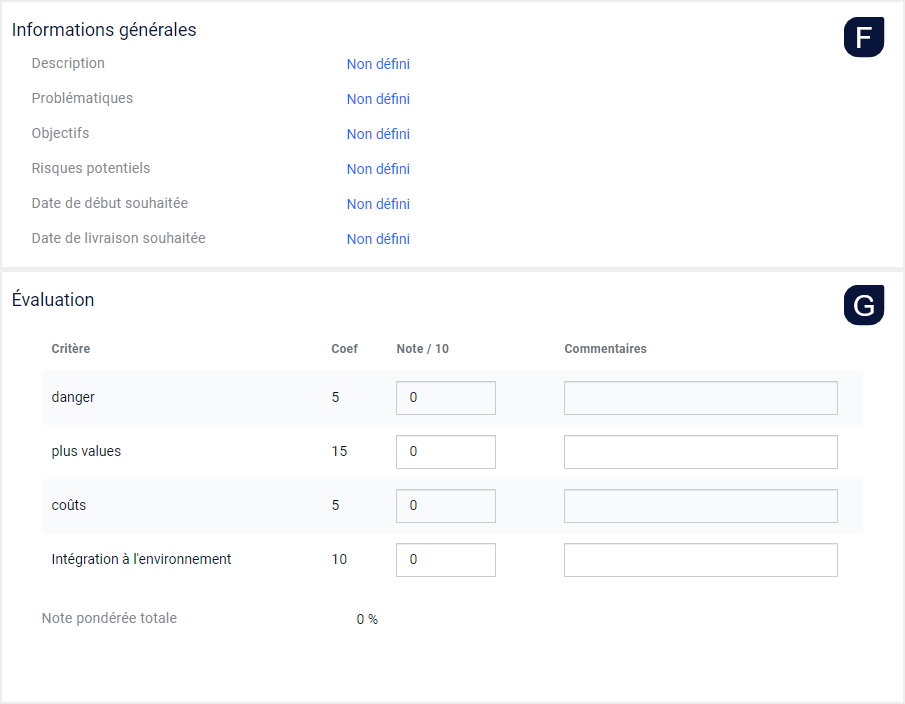Set Date de début souhaitée value
Viewport: 905px width, 704px height.
pyautogui.click(x=378, y=204)
